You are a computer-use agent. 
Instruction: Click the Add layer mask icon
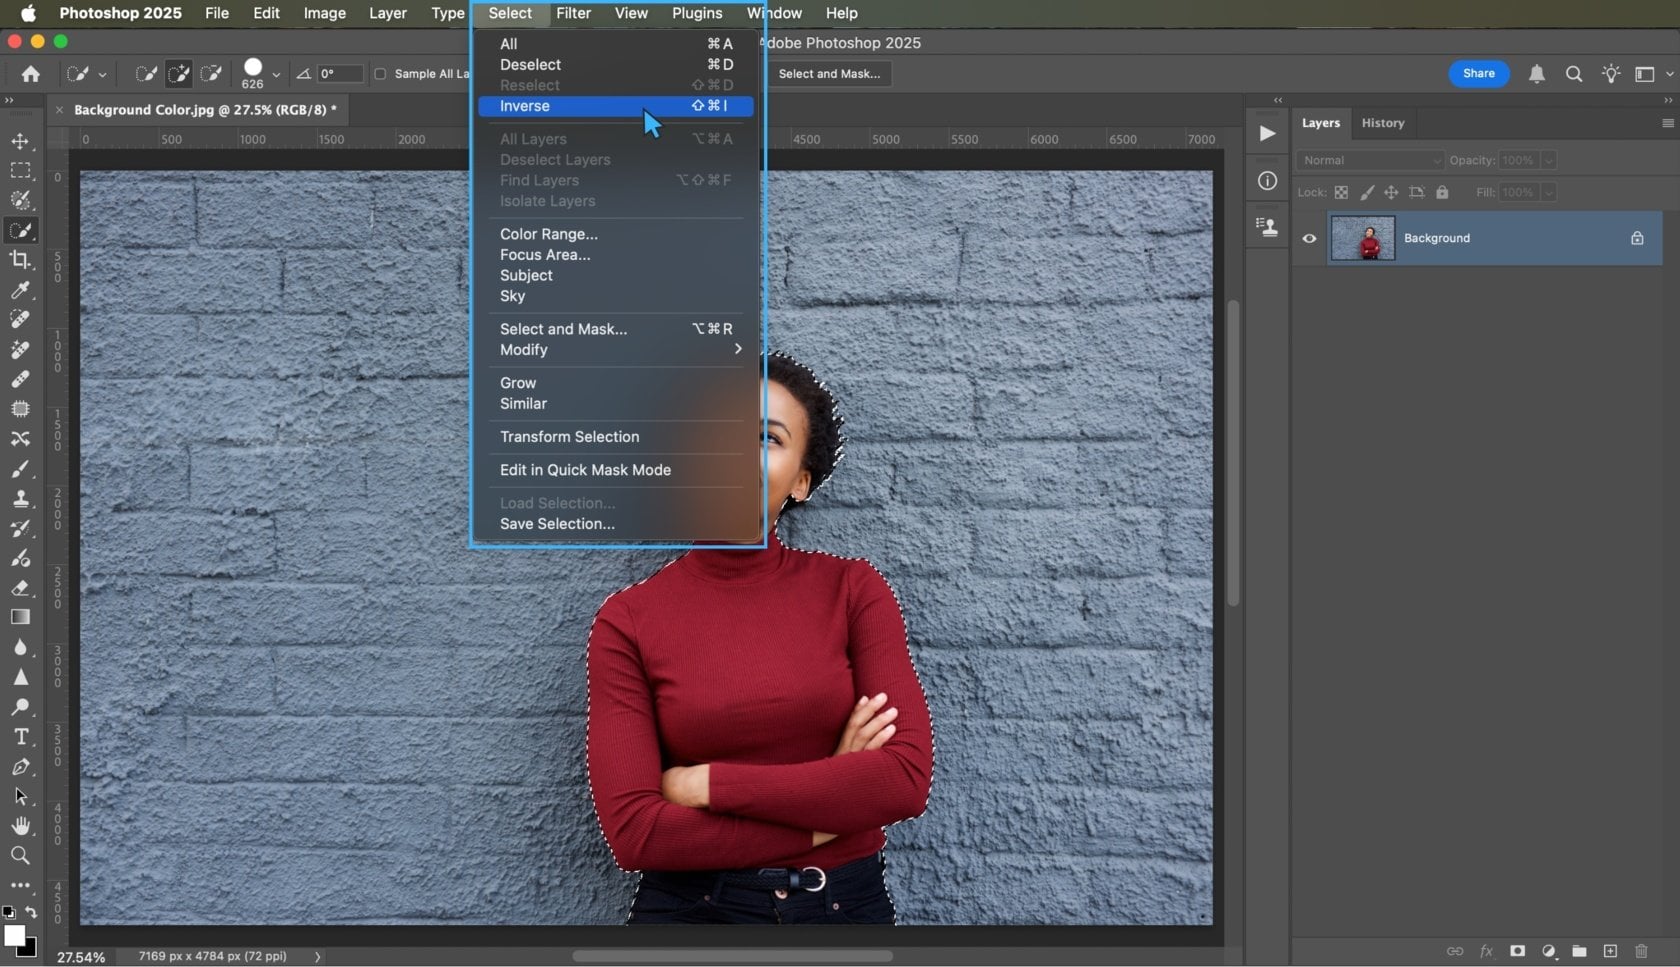pos(1518,951)
